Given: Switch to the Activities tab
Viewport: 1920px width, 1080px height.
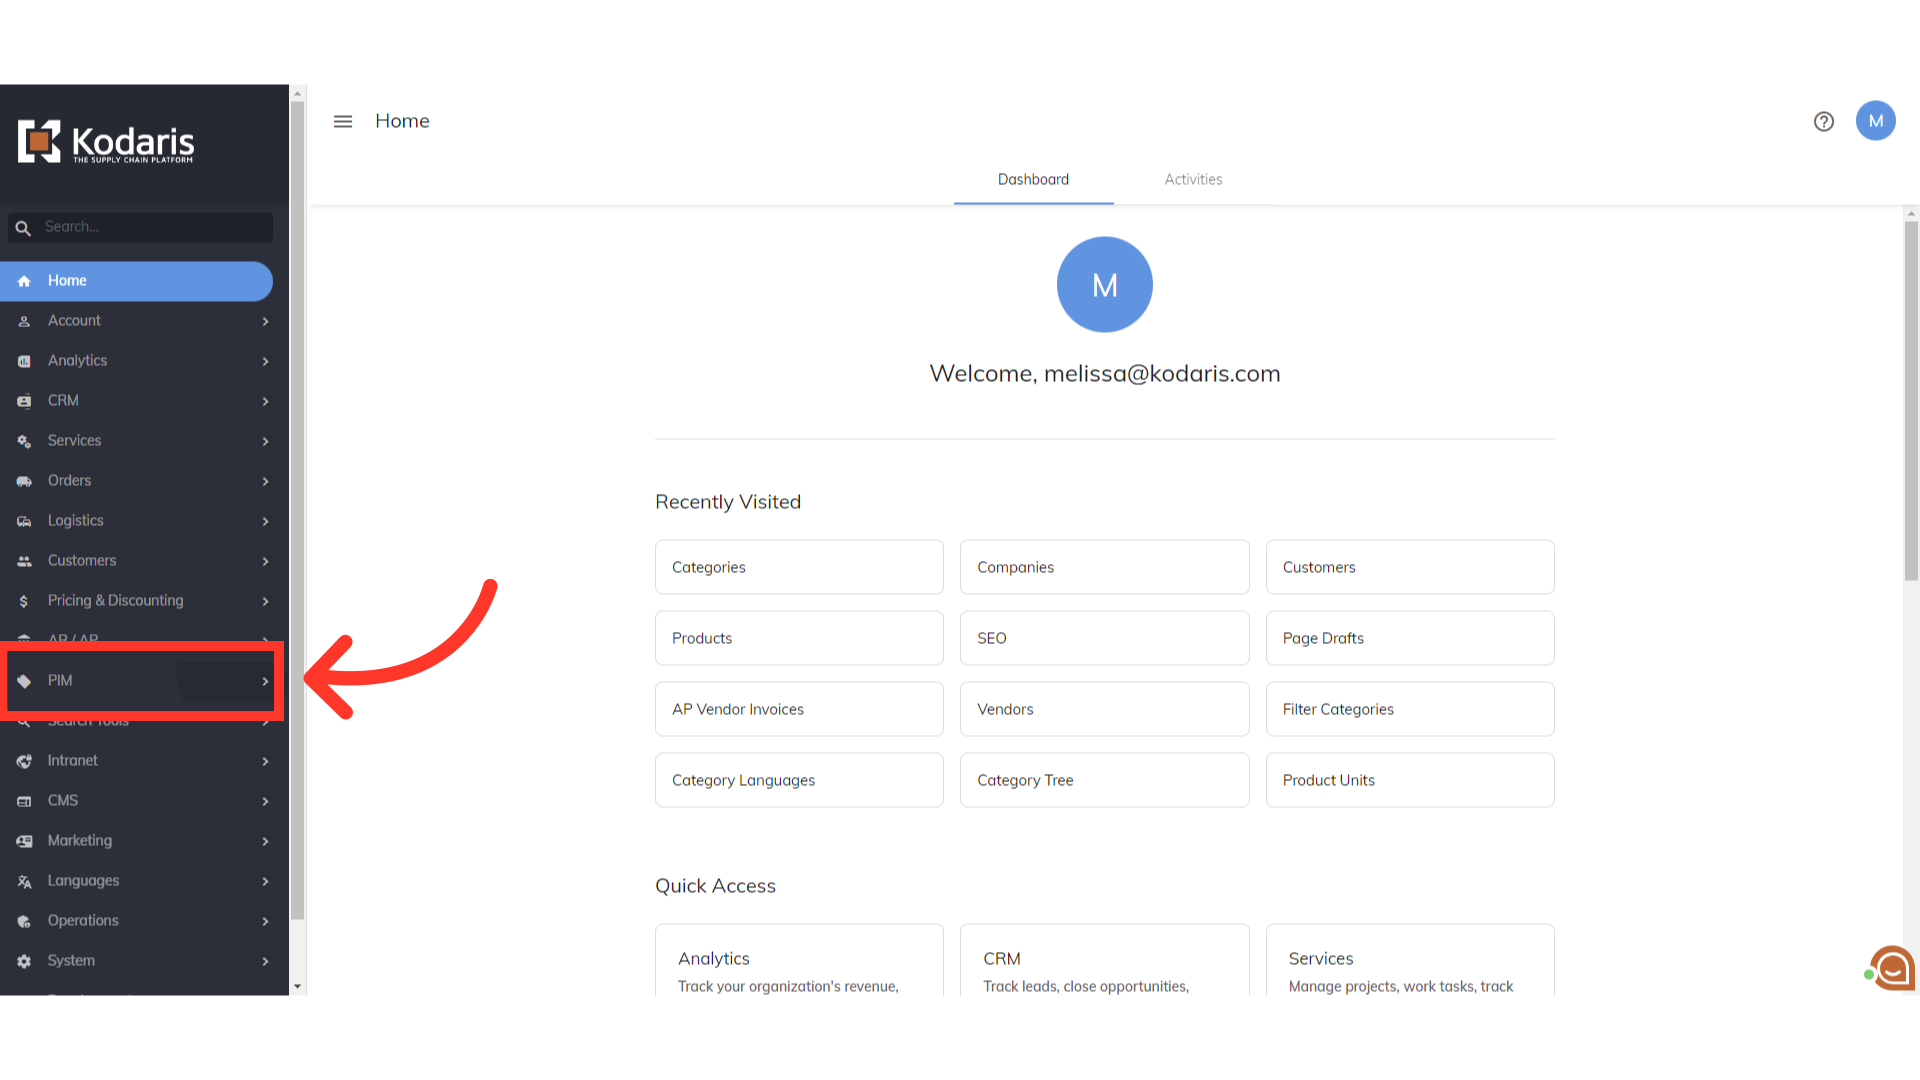Looking at the screenshot, I should [x=1193, y=179].
